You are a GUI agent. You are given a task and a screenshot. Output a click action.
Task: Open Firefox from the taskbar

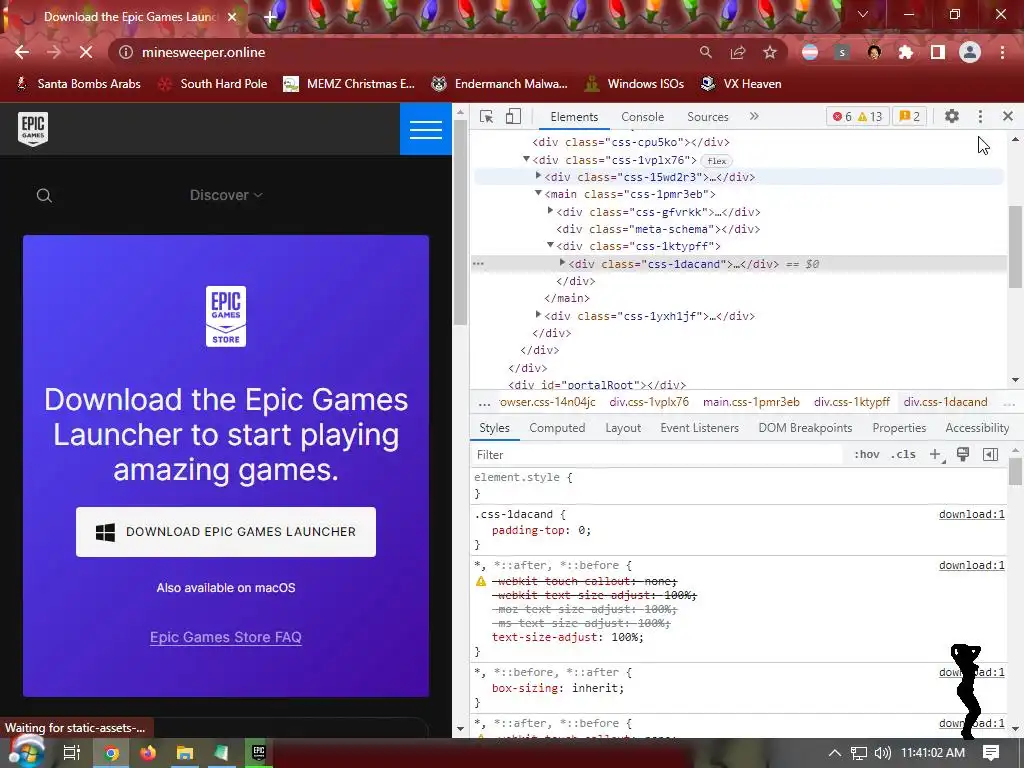[x=148, y=753]
